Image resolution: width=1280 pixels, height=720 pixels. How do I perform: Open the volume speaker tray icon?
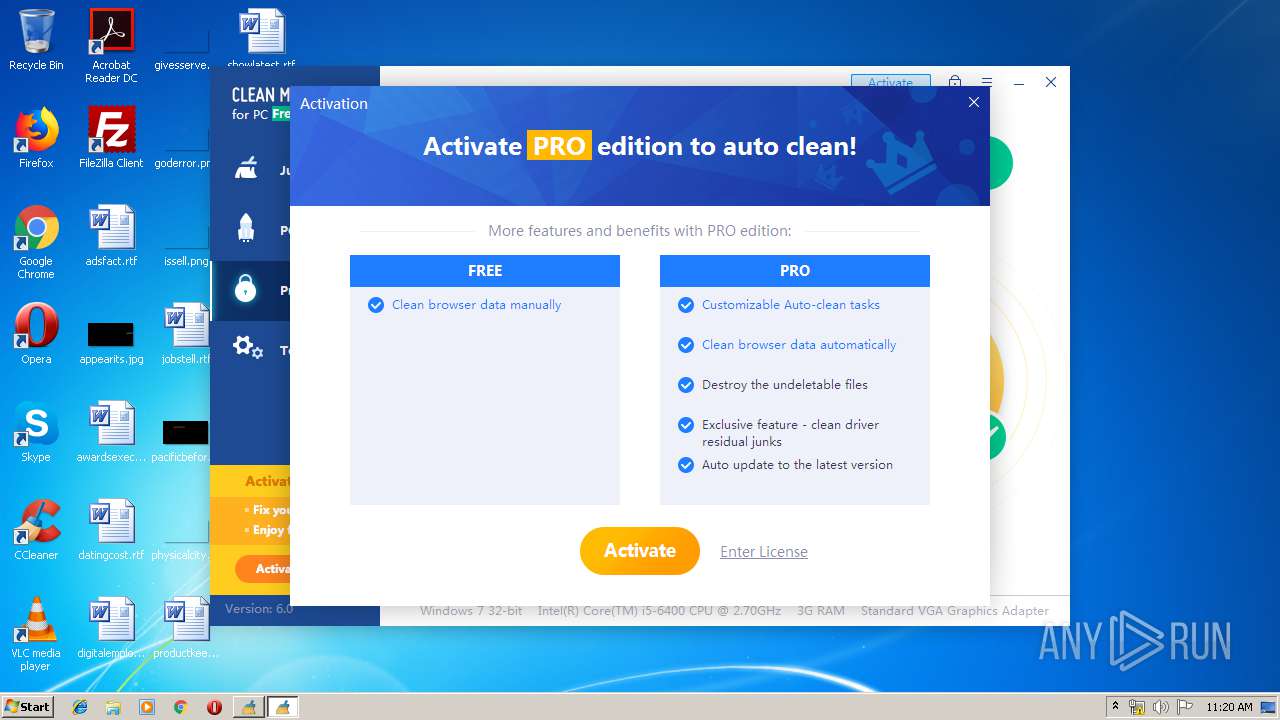tap(1161, 707)
